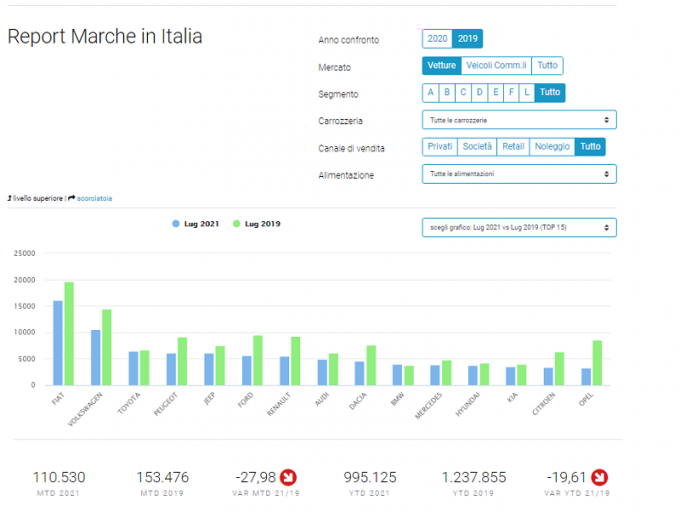The image size is (680, 512).
Task: Choose Vetture market option
Action: (x=441, y=65)
